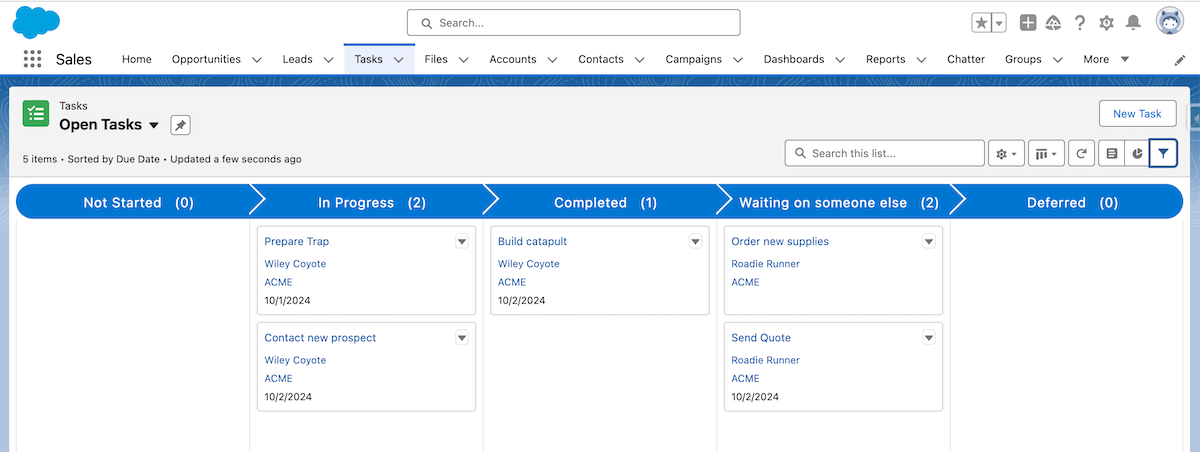Open the Setup gear icon

point(1106,23)
